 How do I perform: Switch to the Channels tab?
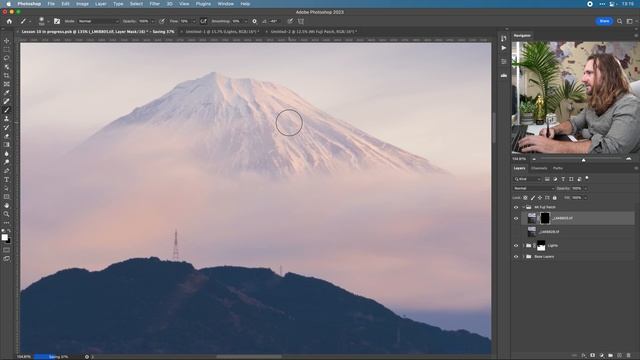539,168
